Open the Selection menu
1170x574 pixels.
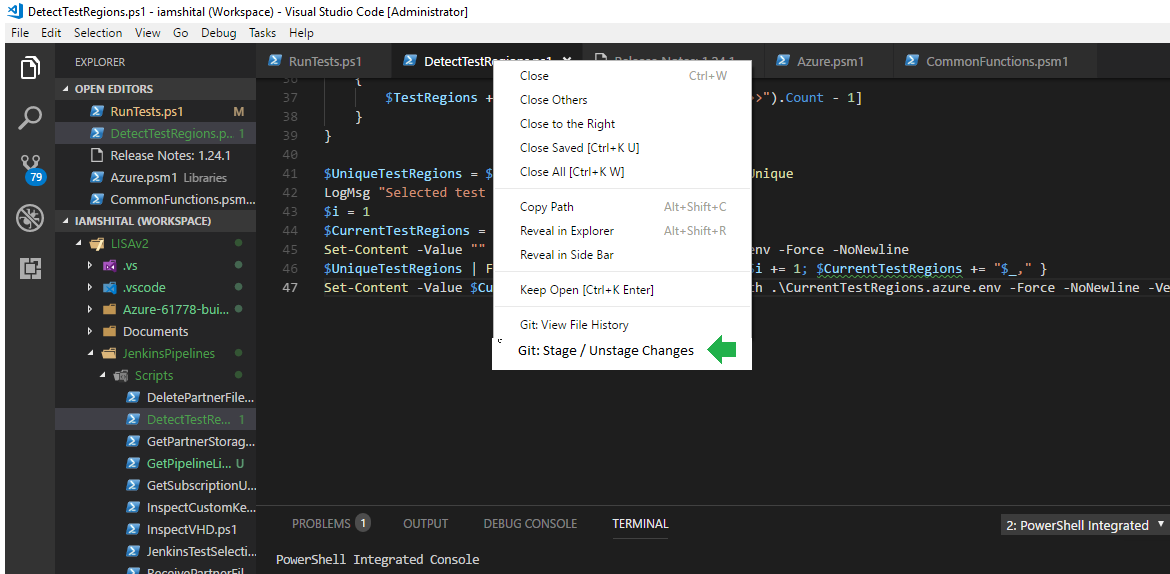pyautogui.click(x=98, y=33)
